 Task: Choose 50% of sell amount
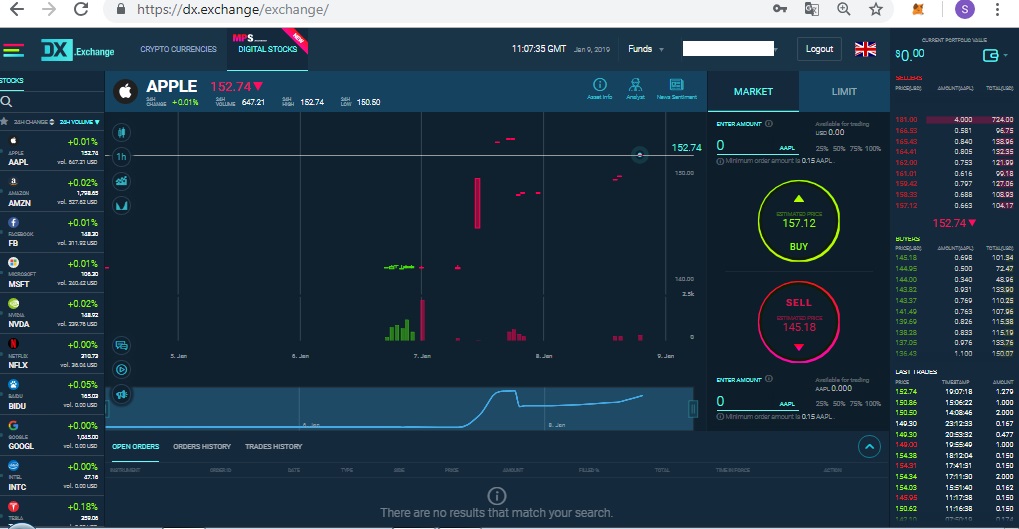(x=839, y=404)
